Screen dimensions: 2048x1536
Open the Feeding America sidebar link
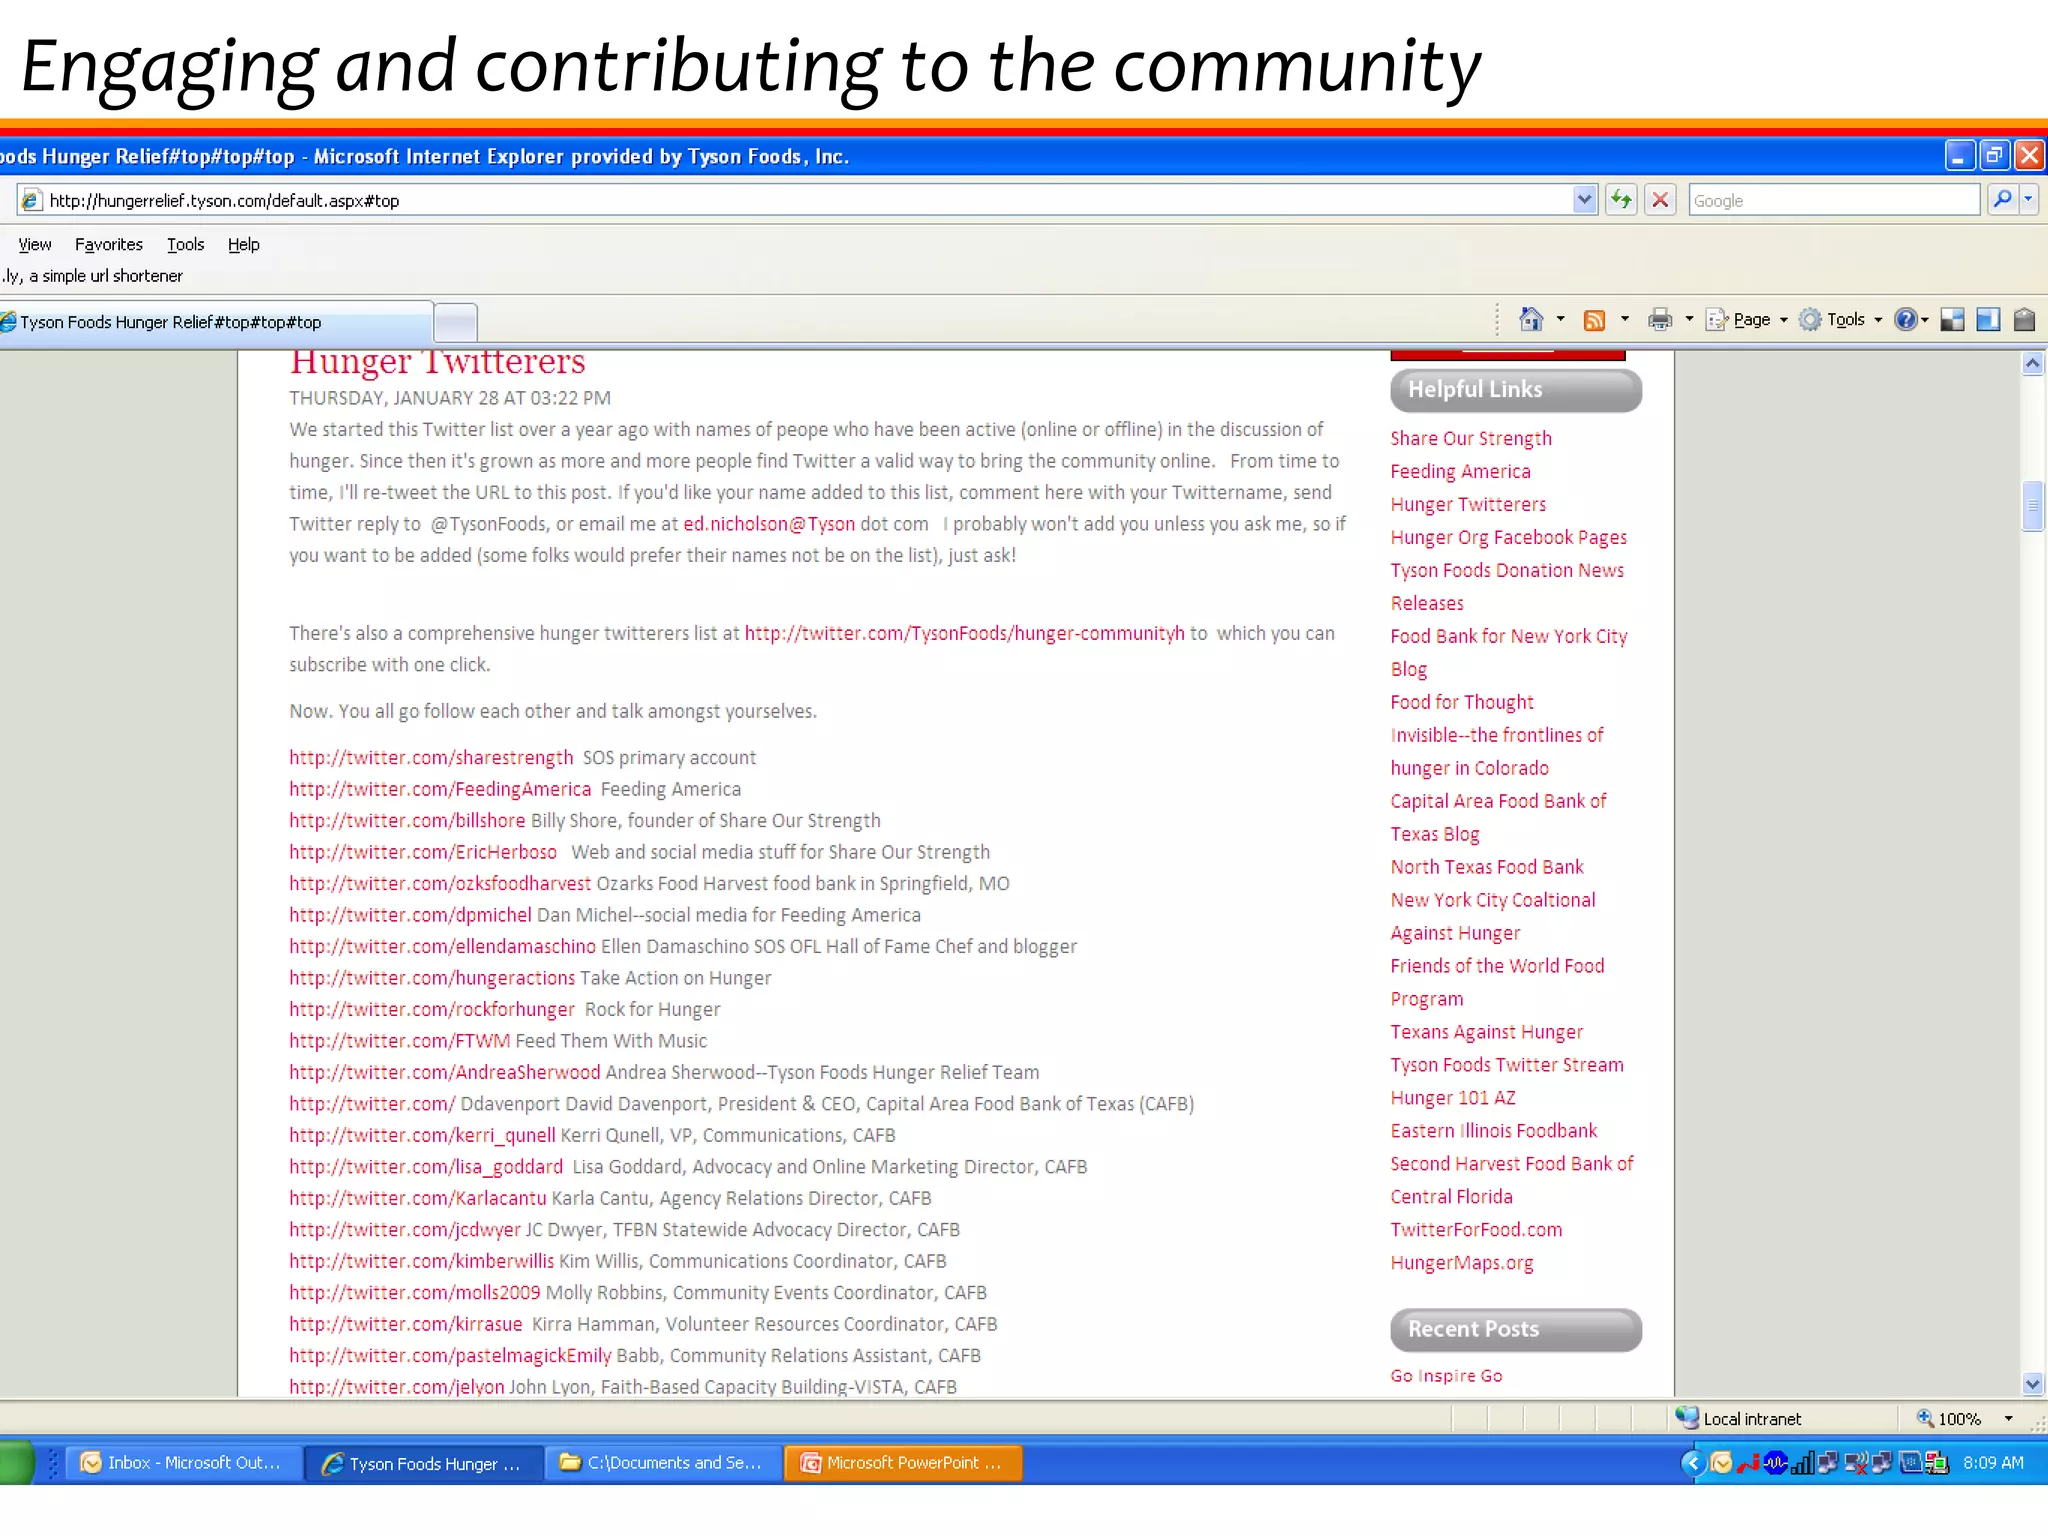point(1460,471)
